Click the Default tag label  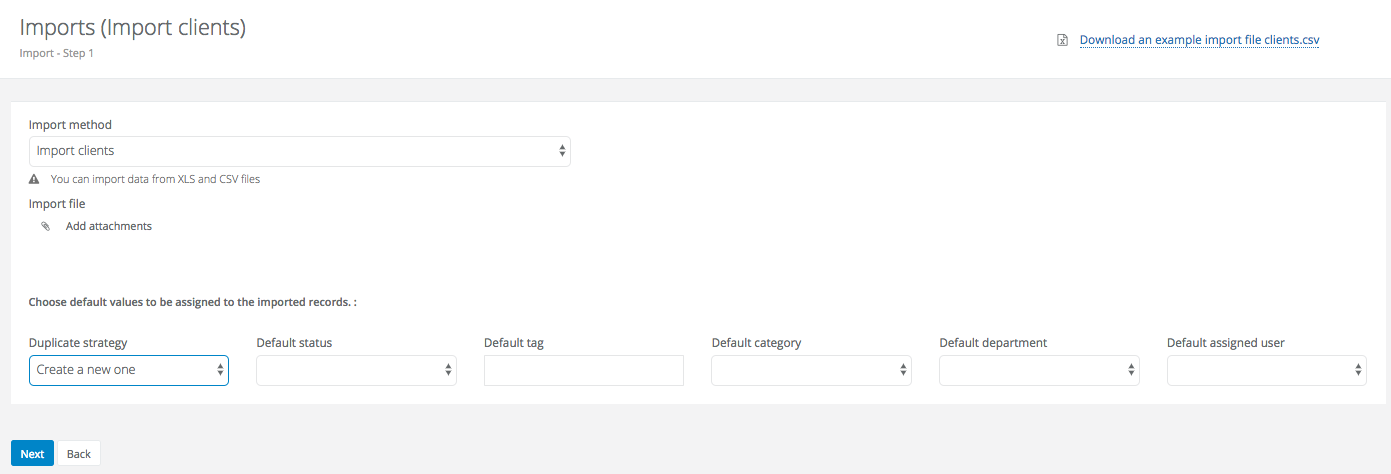point(513,343)
